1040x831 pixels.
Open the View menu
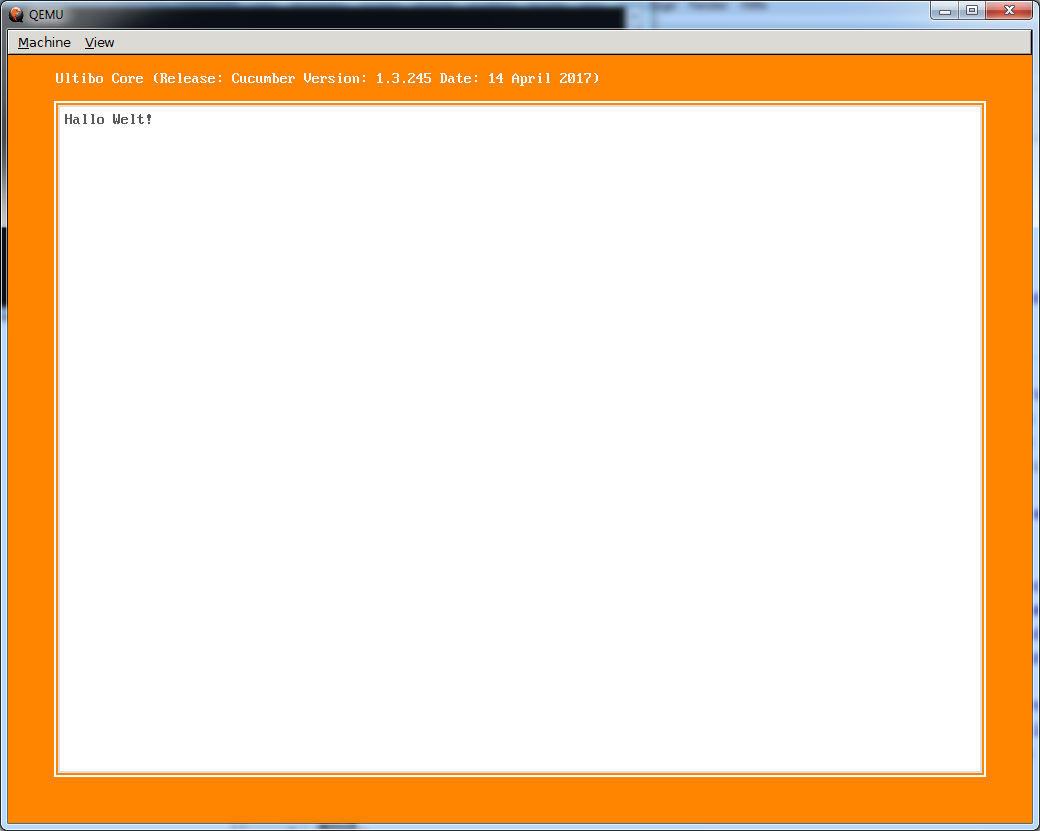coord(99,42)
